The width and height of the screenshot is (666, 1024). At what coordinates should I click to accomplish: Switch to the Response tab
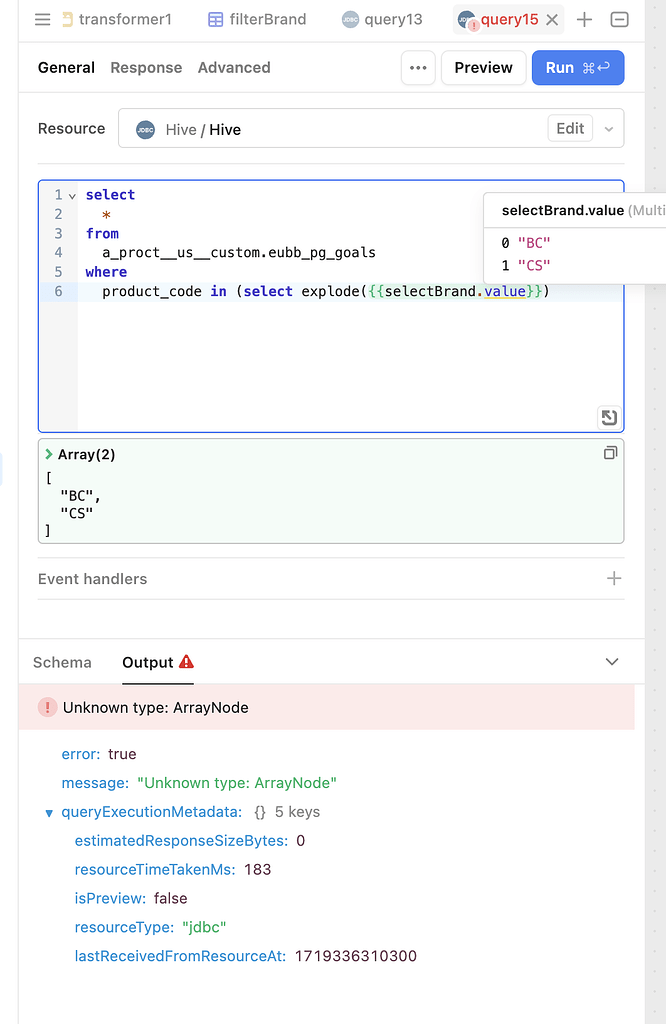click(146, 68)
